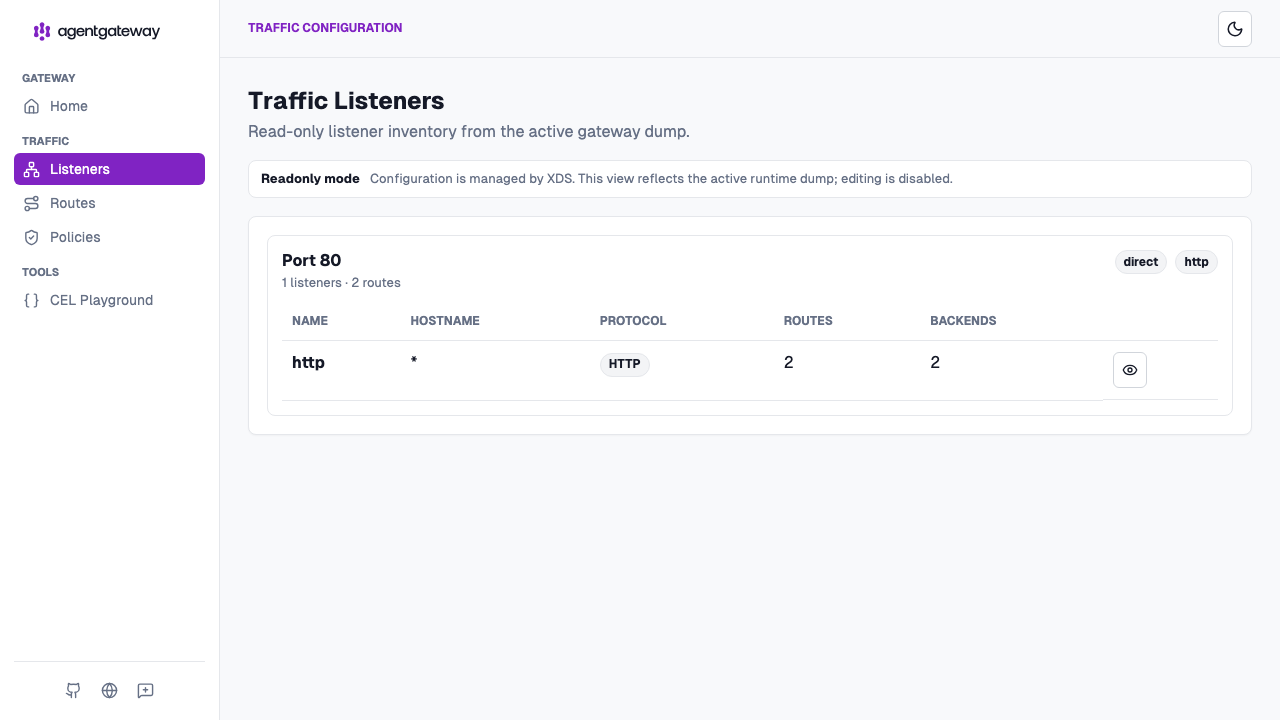Screen dimensions: 1280x720
Task: Click the eye icon for http listener
Action: (x=1130, y=370)
